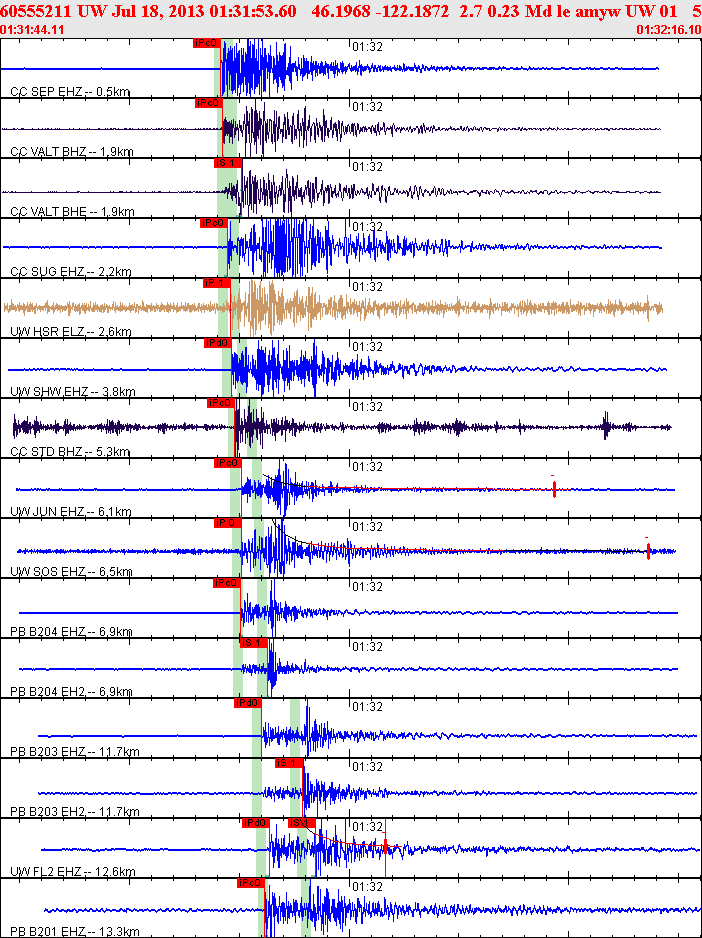Select station label CC SEP EHZ -- 0.5km
702x938 pixels.
pyautogui.click(x=71, y=92)
